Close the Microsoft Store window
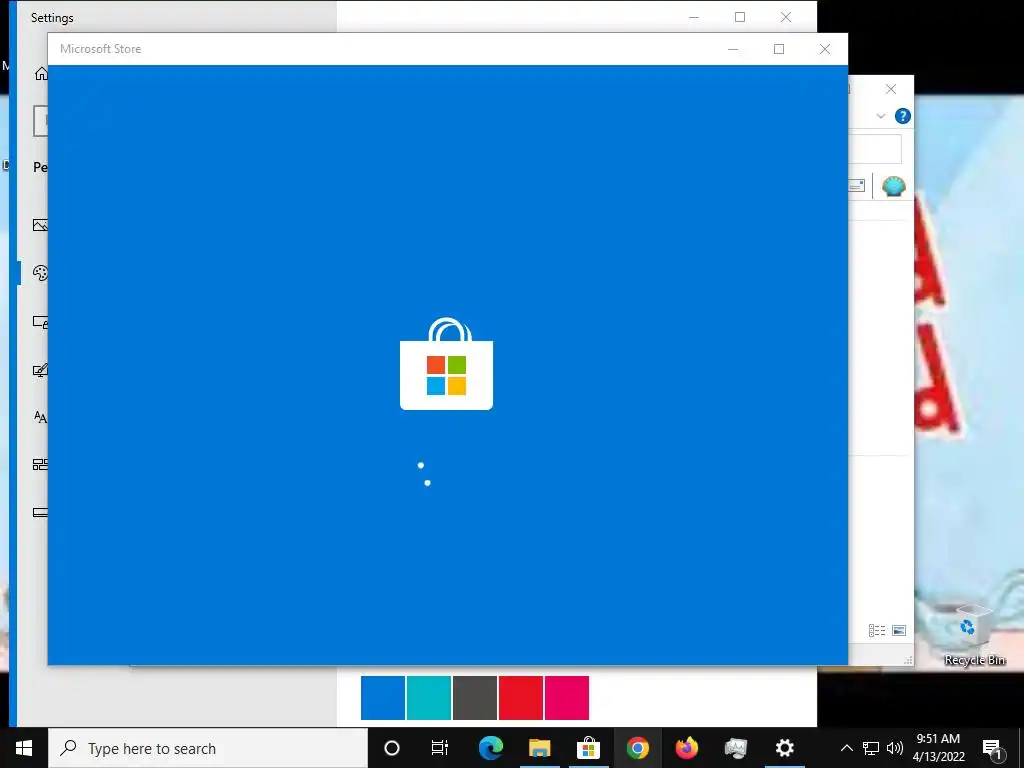The width and height of the screenshot is (1024, 768). click(x=825, y=49)
